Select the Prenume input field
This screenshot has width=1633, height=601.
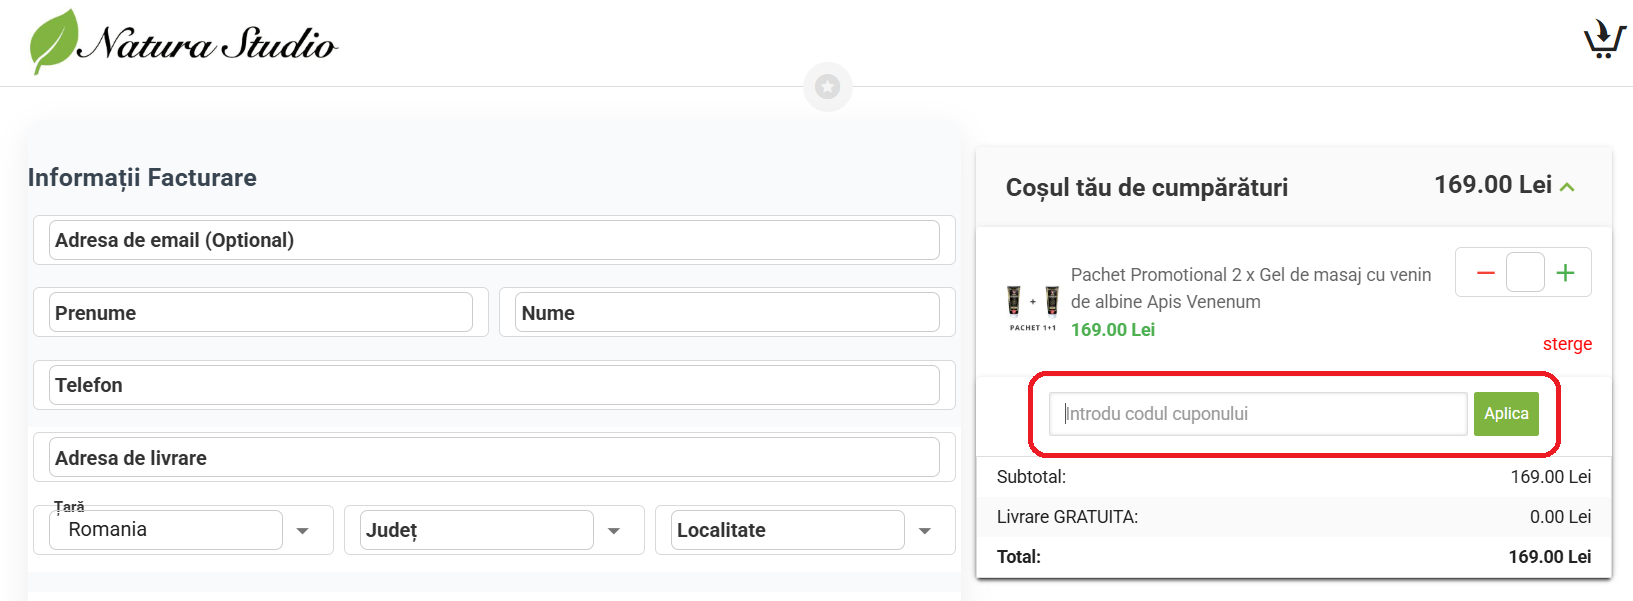click(x=260, y=313)
